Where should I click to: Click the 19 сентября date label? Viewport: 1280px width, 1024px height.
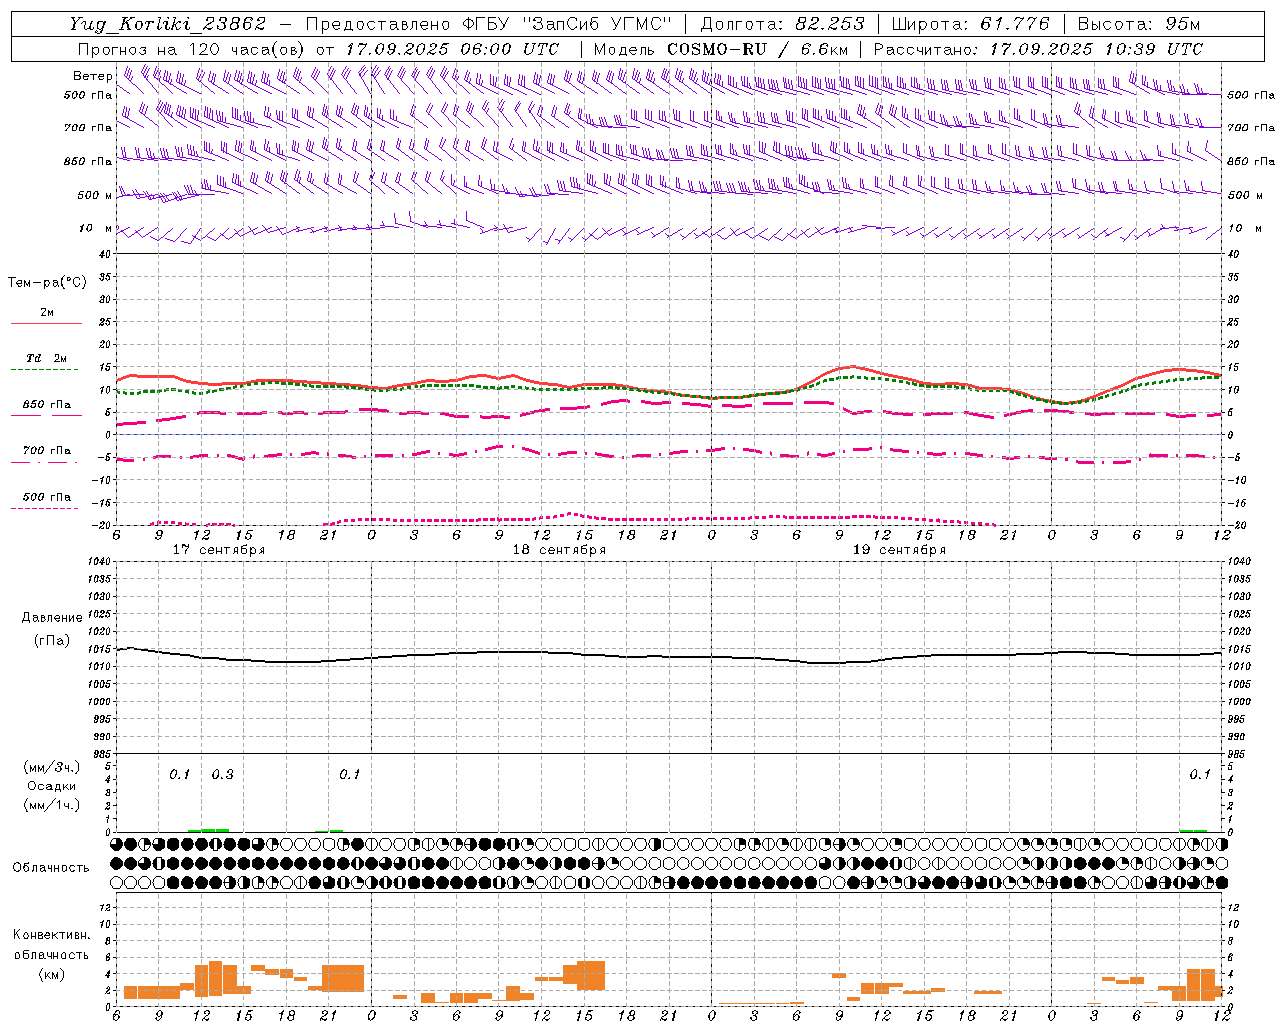899,550
